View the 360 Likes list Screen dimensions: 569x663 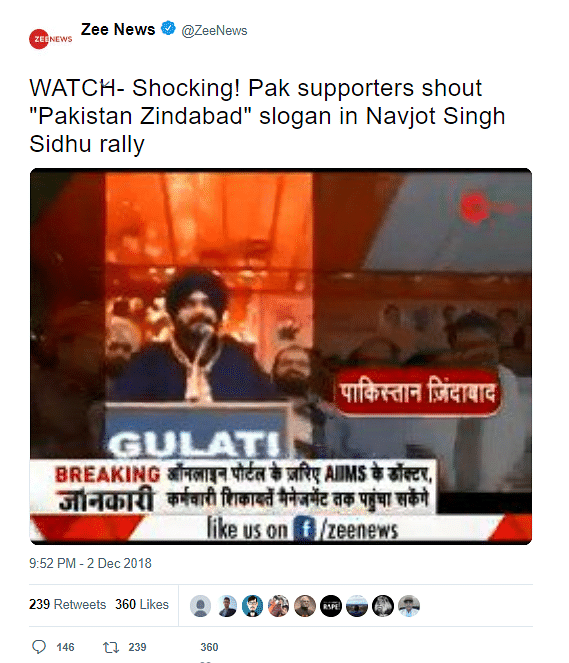[142, 604]
